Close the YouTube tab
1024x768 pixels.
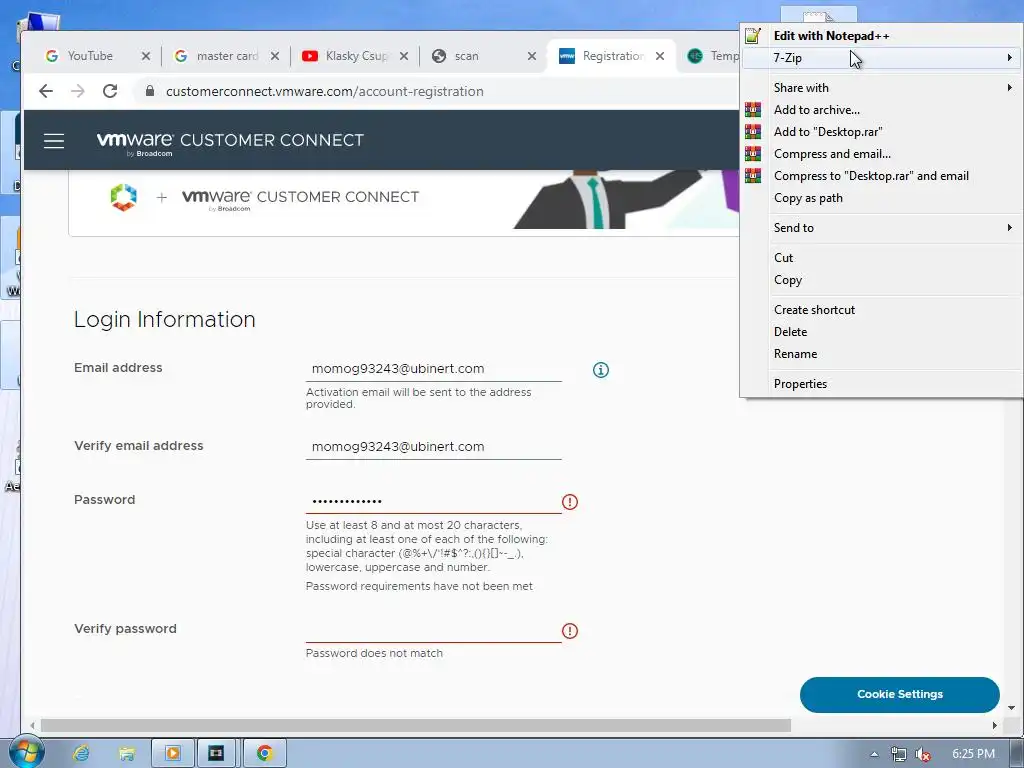146,56
